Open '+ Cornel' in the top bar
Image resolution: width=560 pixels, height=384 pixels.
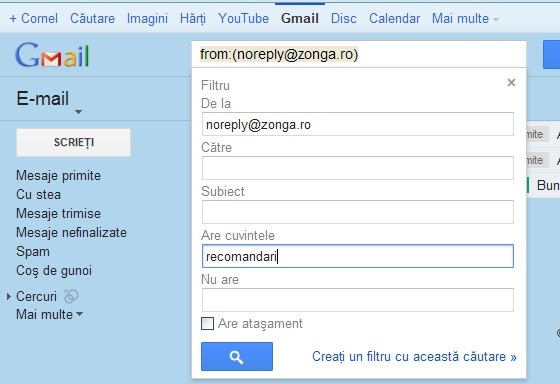(34, 18)
